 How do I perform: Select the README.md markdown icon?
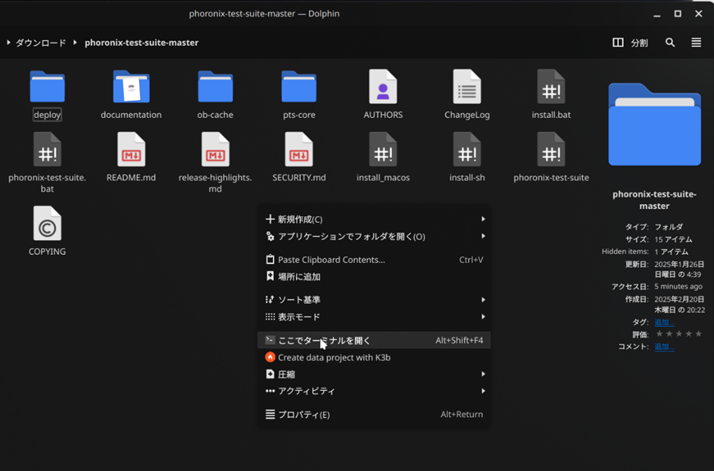click(131, 149)
